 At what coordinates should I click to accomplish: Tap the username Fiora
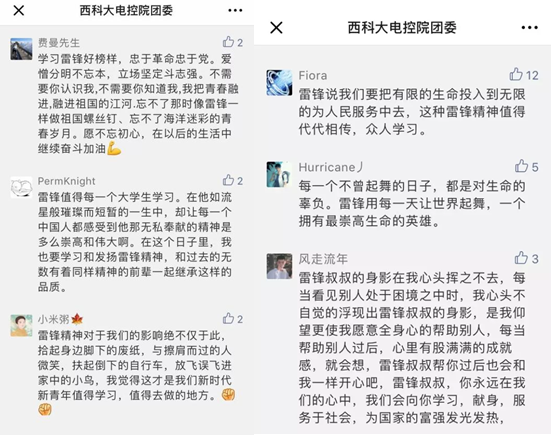pyautogui.click(x=313, y=76)
